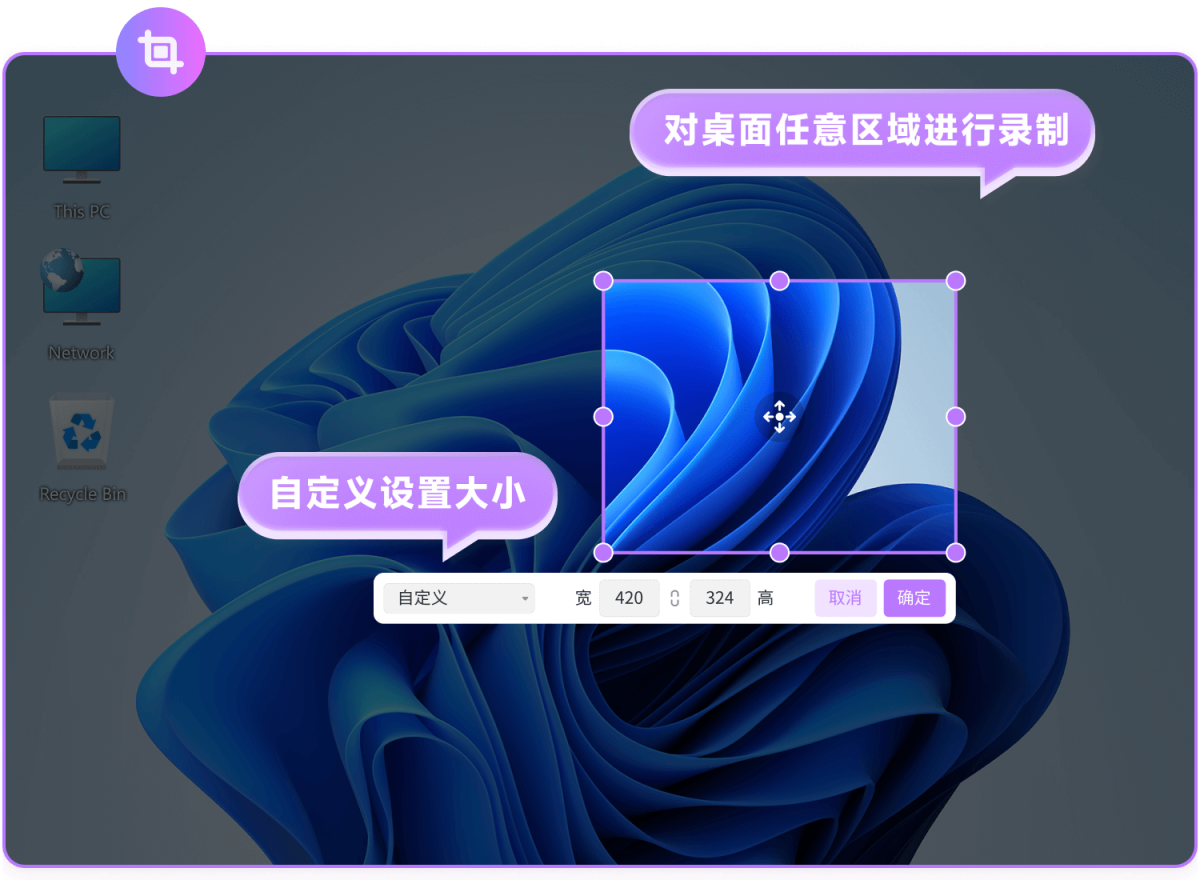Viewport: 1200px width, 880px height.
Task: Click the move crosshair in selection center
Action: tap(779, 416)
